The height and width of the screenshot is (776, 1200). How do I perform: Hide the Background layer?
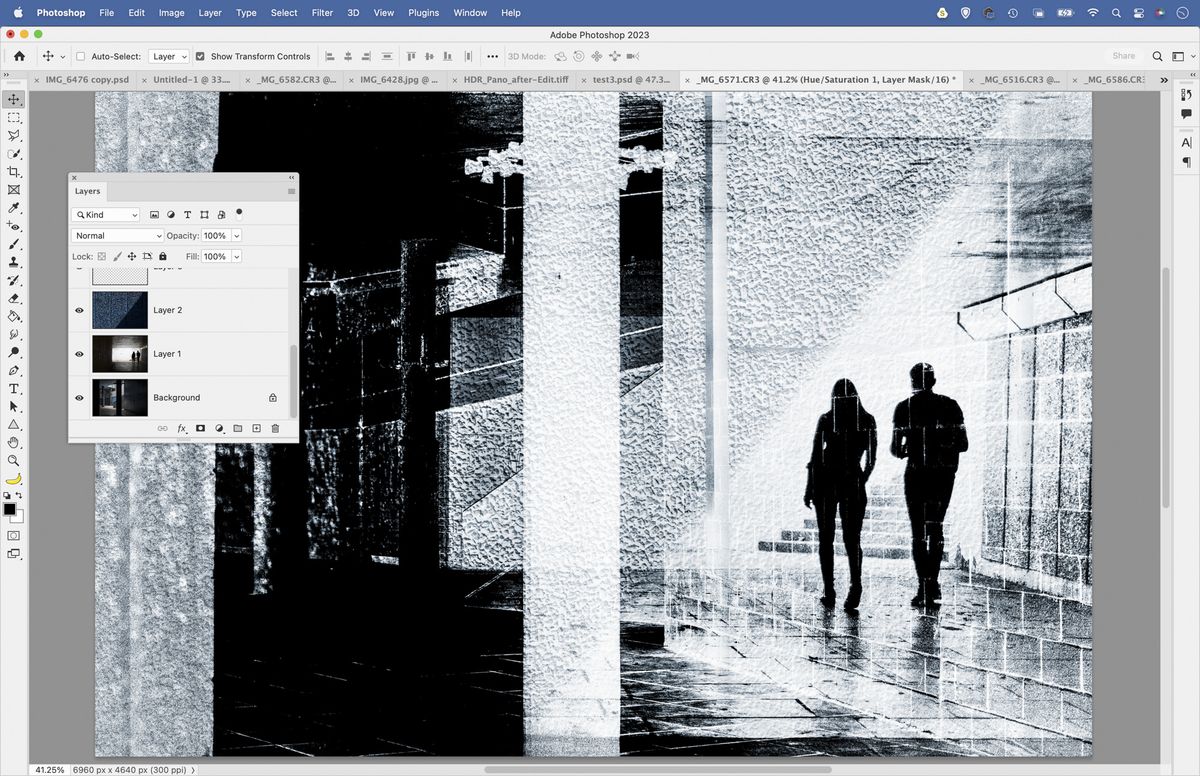point(79,397)
